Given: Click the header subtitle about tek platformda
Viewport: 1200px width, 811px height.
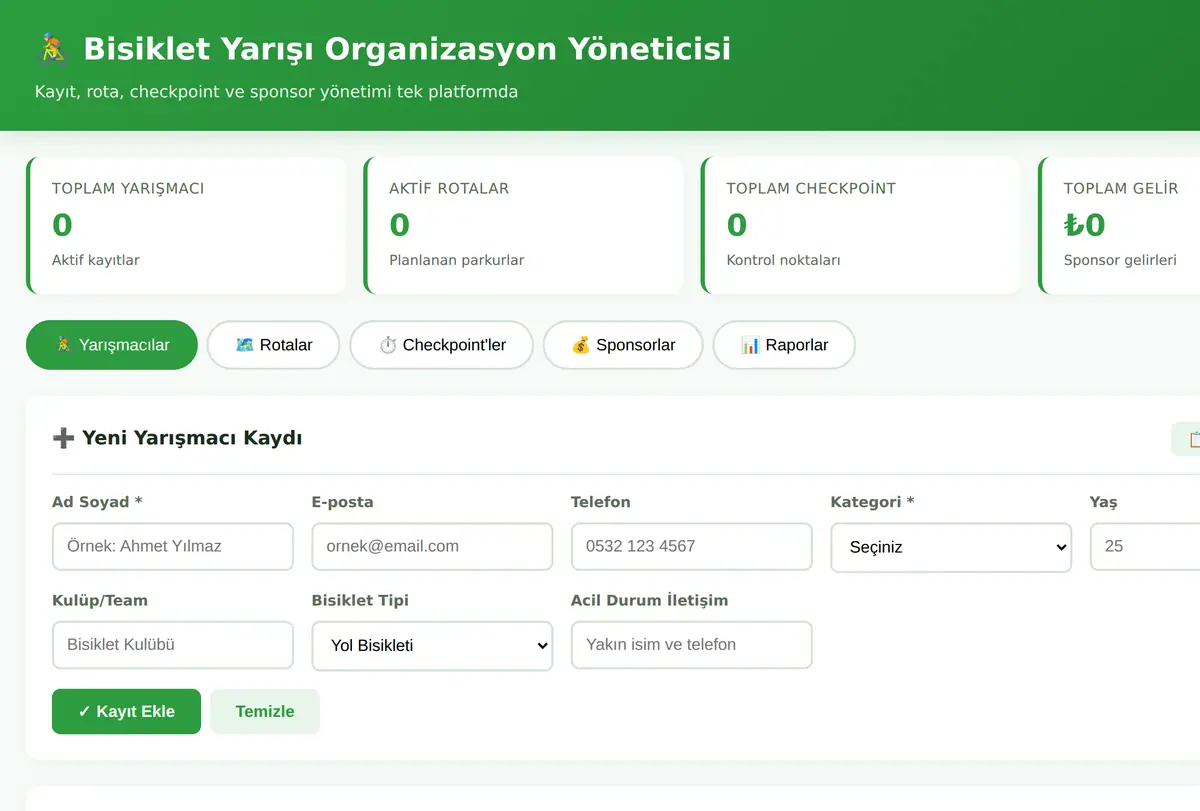Looking at the screenshot, I should 276,92.
